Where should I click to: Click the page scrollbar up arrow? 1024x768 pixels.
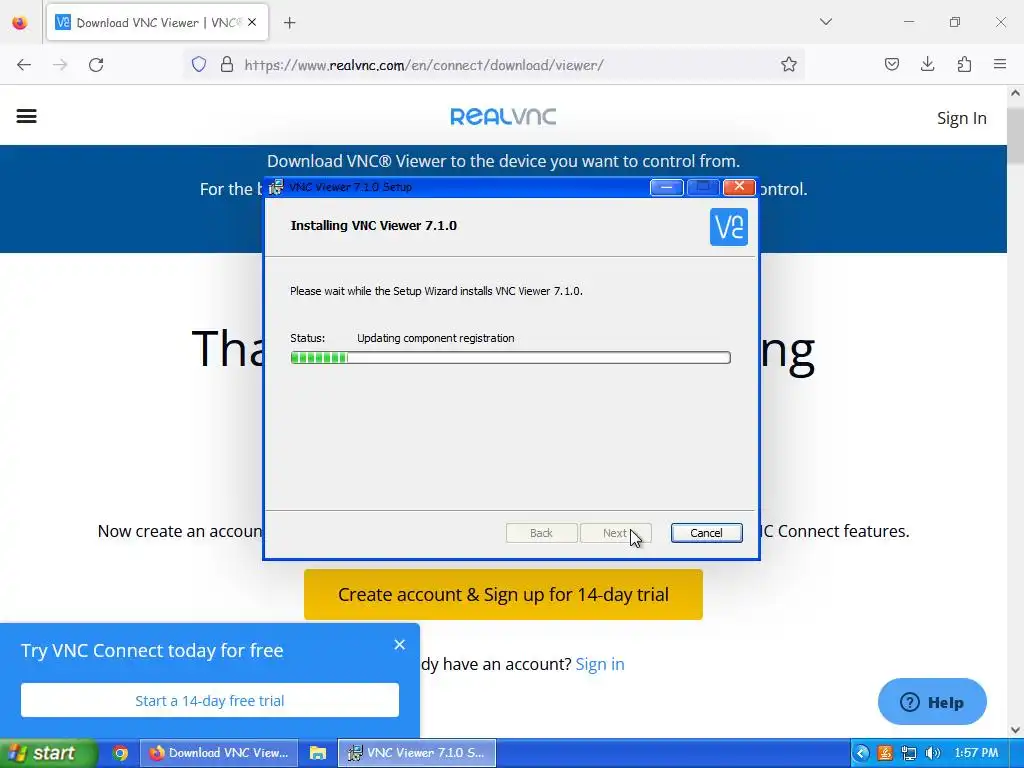click(x=1016, y=93)
